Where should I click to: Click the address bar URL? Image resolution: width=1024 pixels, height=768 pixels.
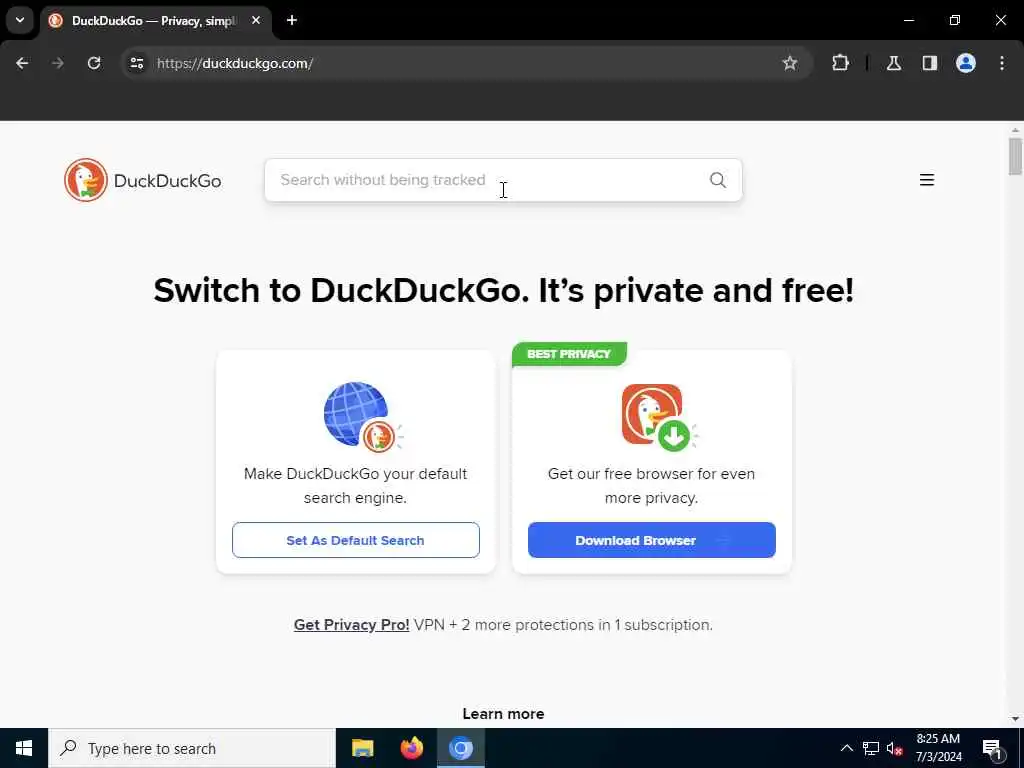tap(235, 63)
